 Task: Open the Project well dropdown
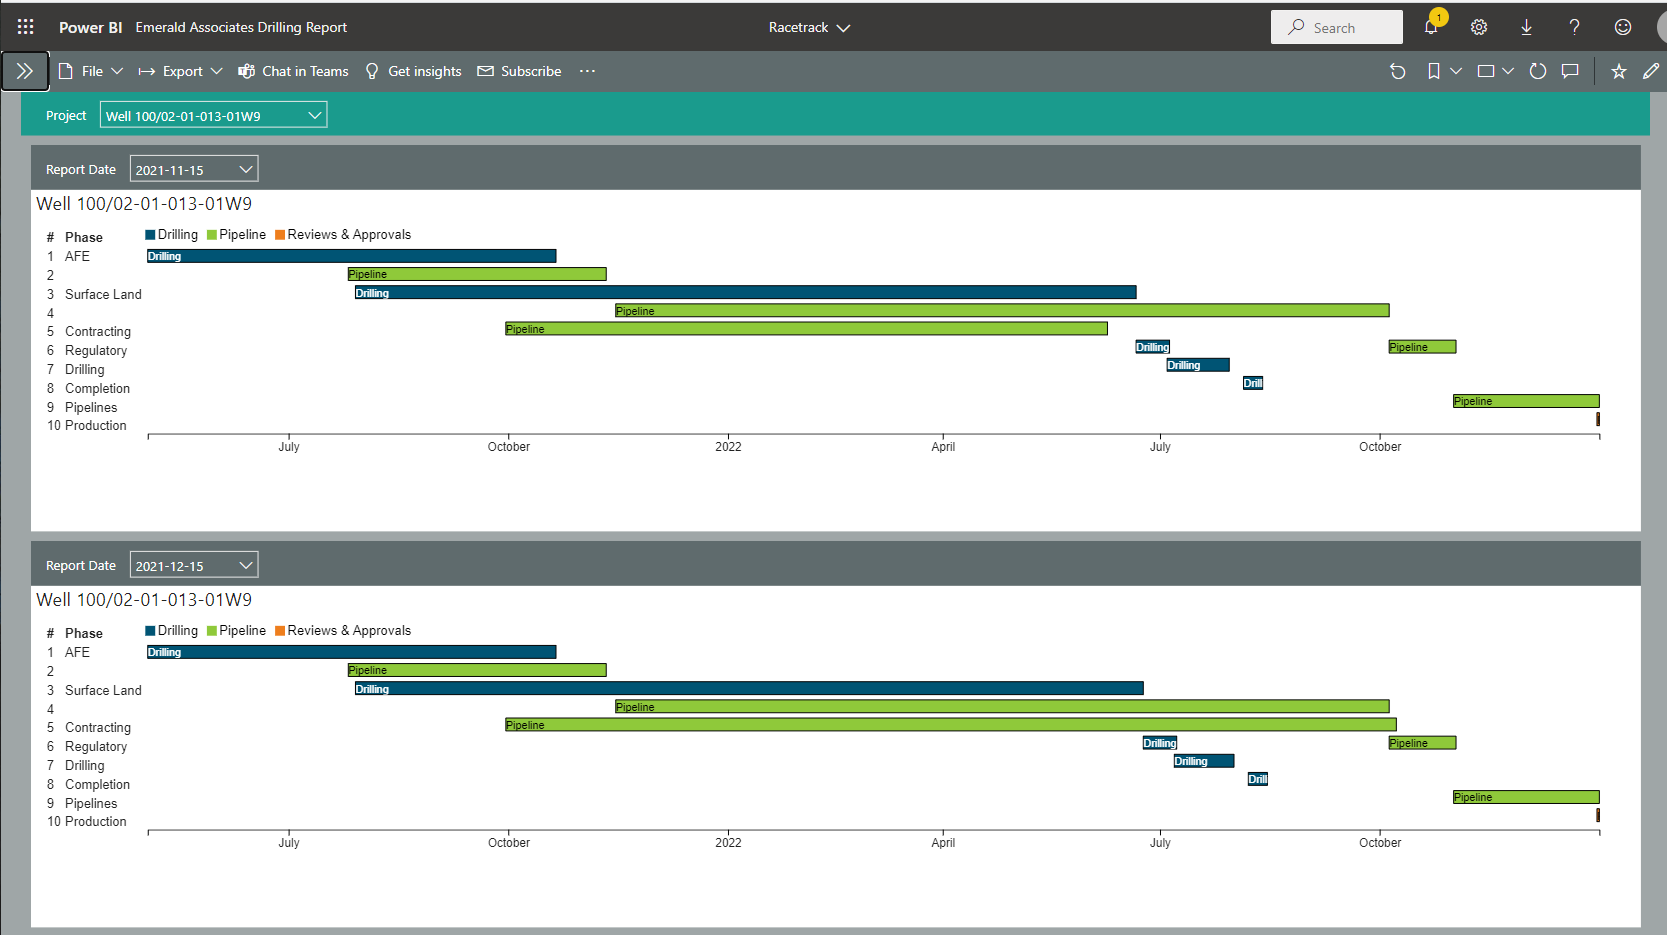(x=213, y=116)
